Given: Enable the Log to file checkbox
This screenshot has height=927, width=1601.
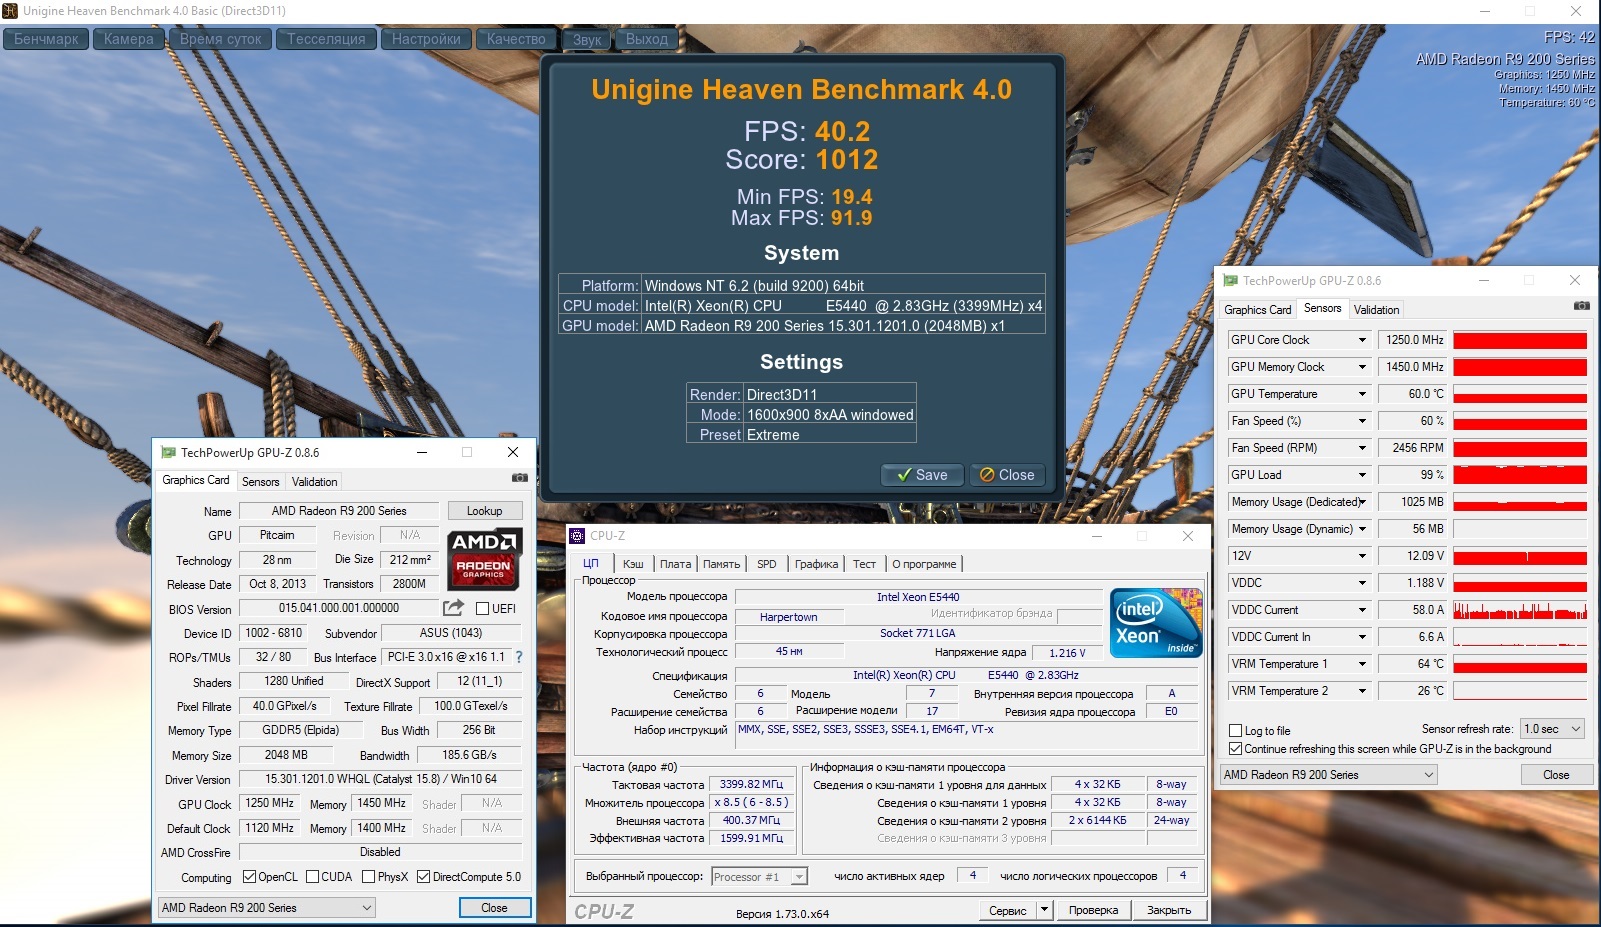Looking at the screenshot, I should point(1236,731).
